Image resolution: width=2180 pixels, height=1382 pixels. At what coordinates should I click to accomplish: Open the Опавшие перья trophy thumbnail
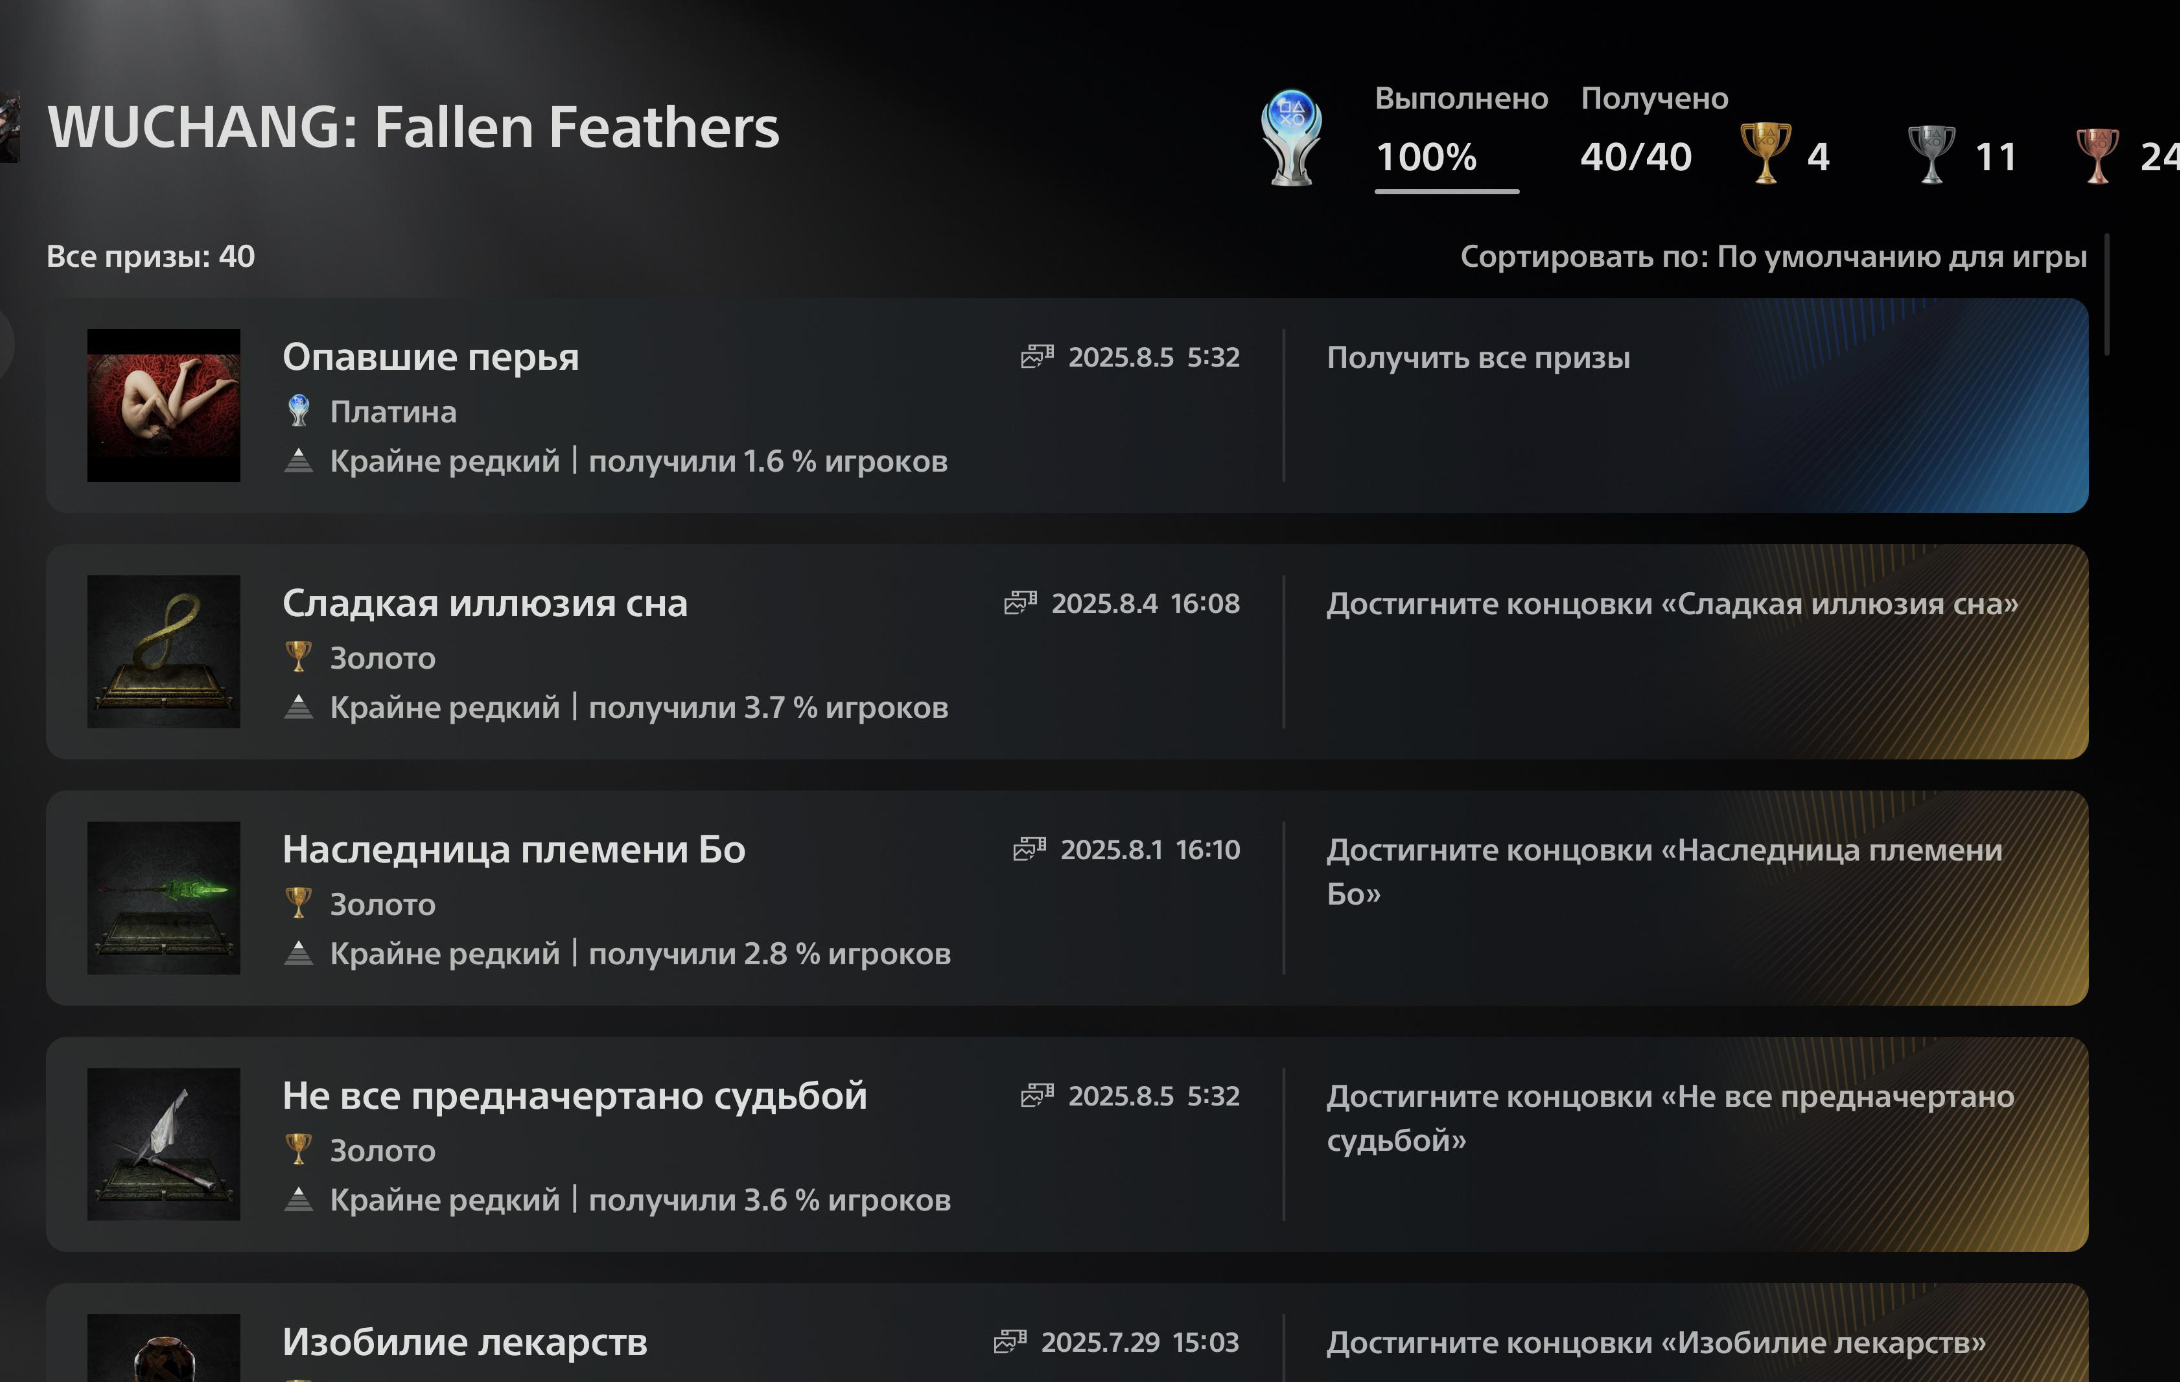coord(164,405)
